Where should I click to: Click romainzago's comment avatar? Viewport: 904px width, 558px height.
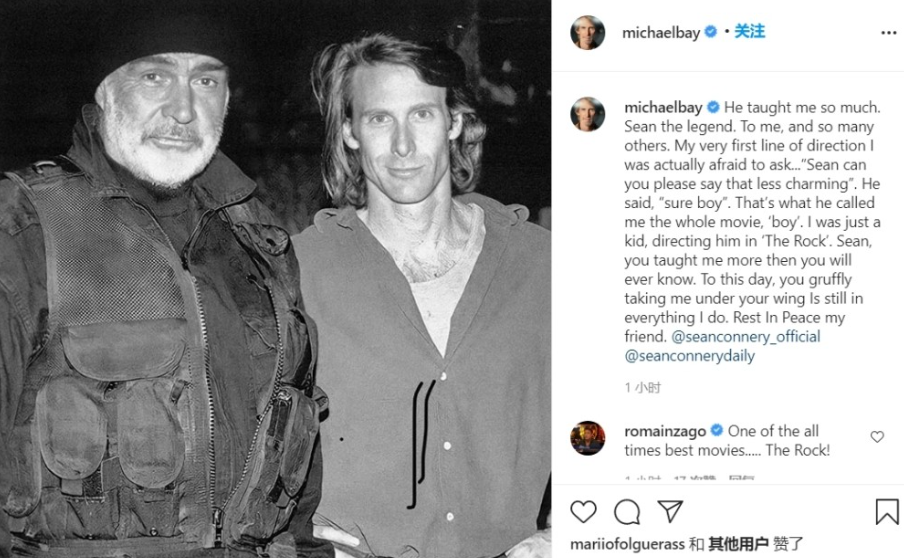click(587, 438)
